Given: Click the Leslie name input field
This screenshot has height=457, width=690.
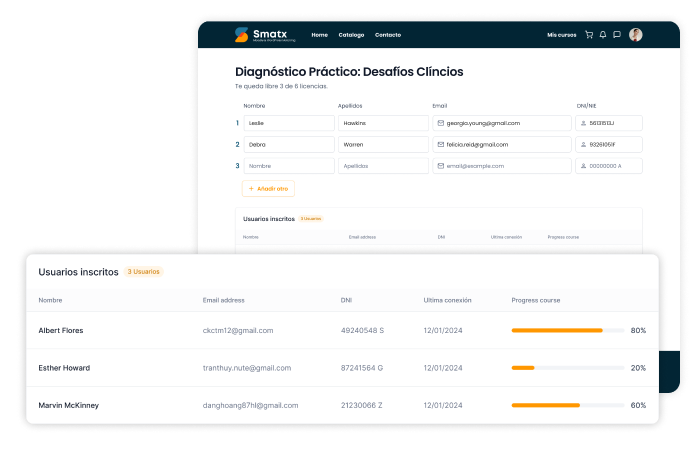Looking at the screenshot, I should click(288, 123).
